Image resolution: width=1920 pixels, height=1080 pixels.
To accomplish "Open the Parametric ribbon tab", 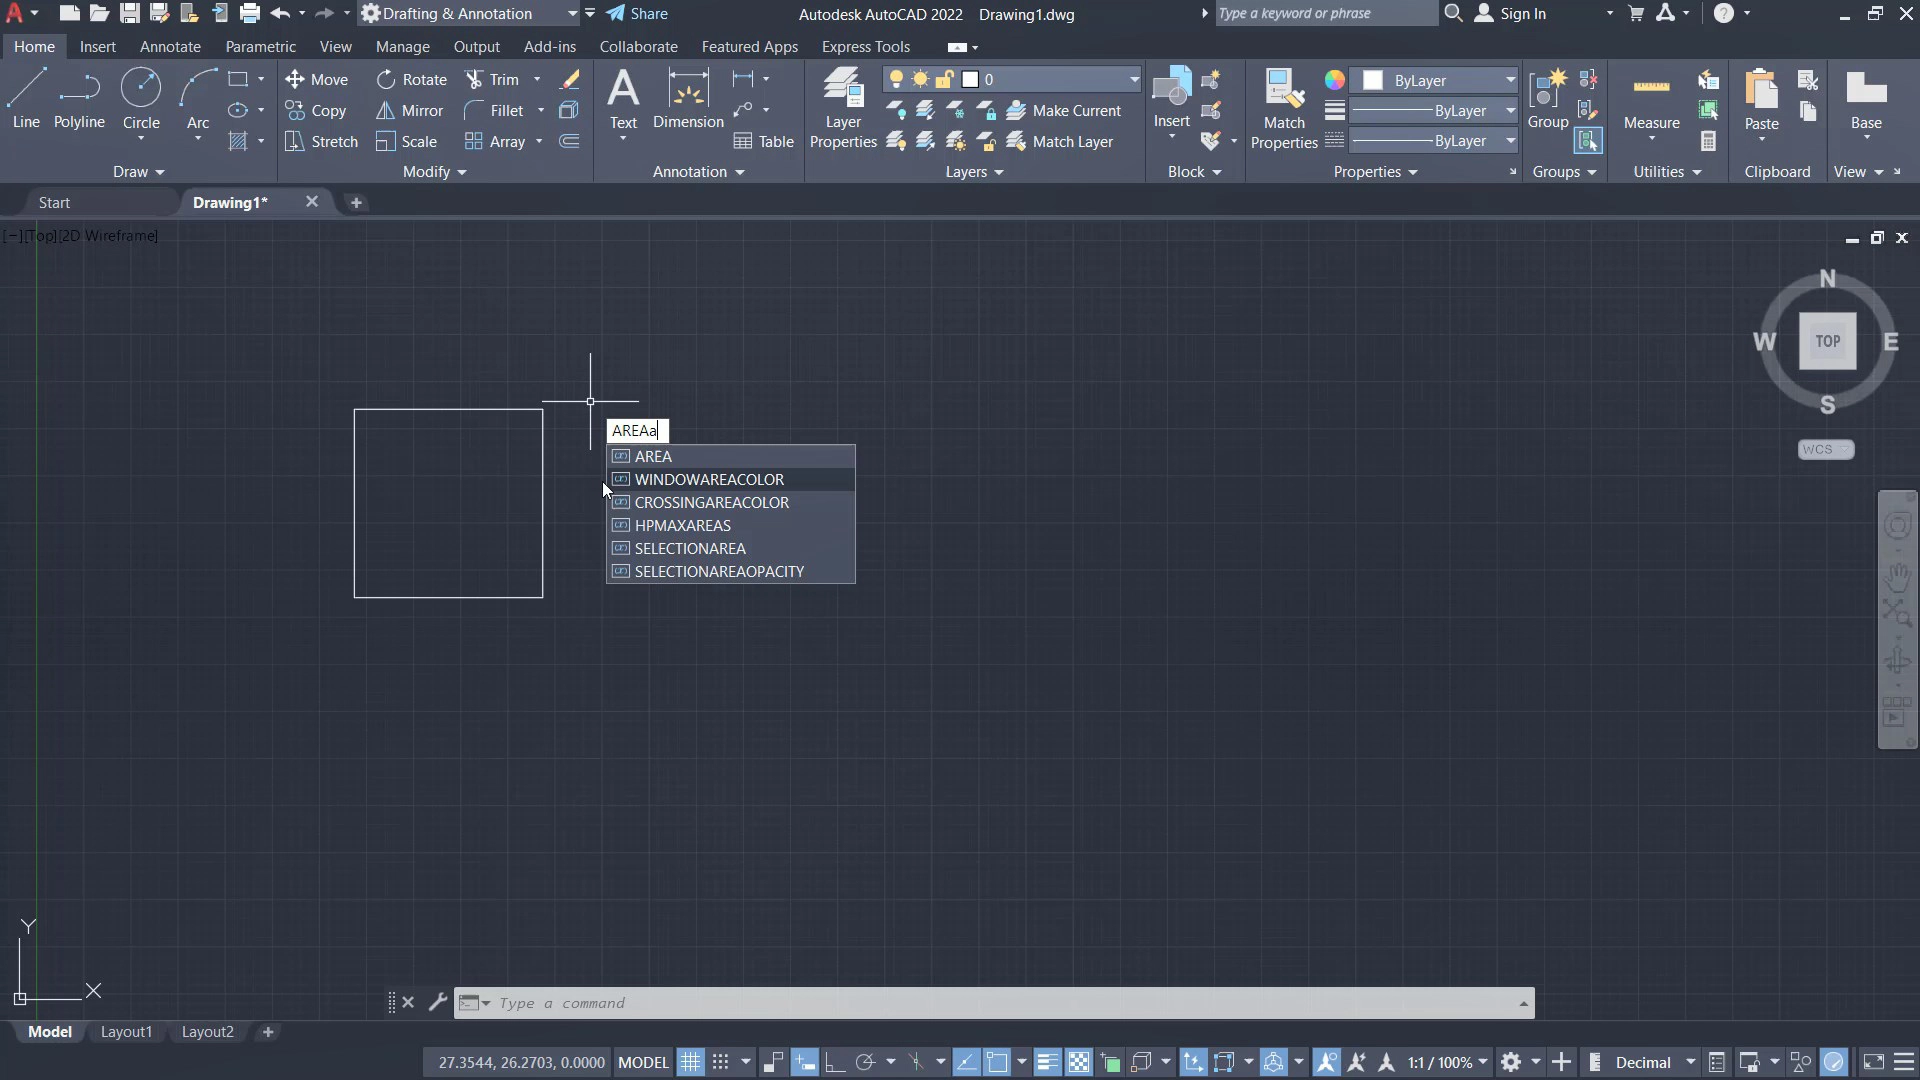I will click(x=260, y=46).
